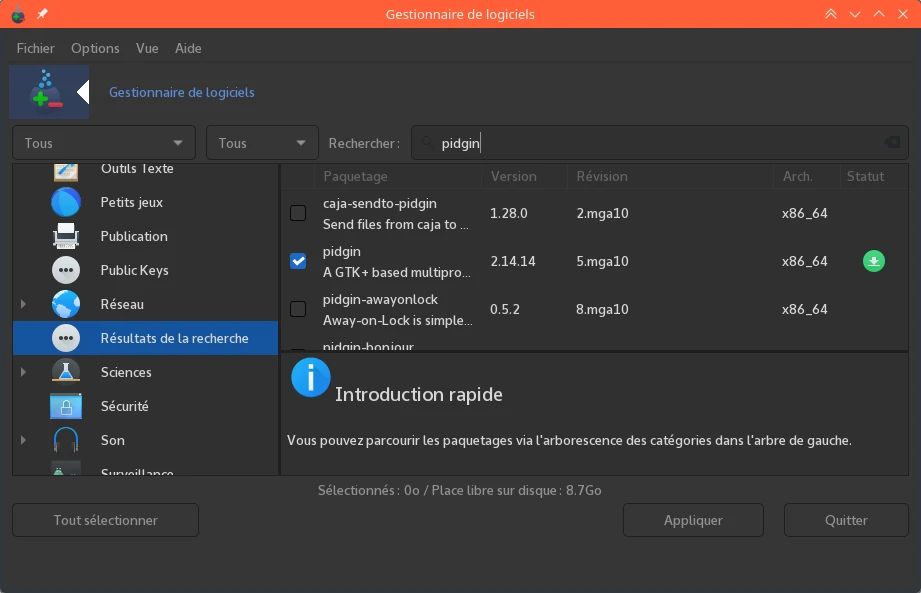Viewport: 921px width, 593px height.
Task: Click the software manager logo icon in header
Action: (x=47, y=92)
